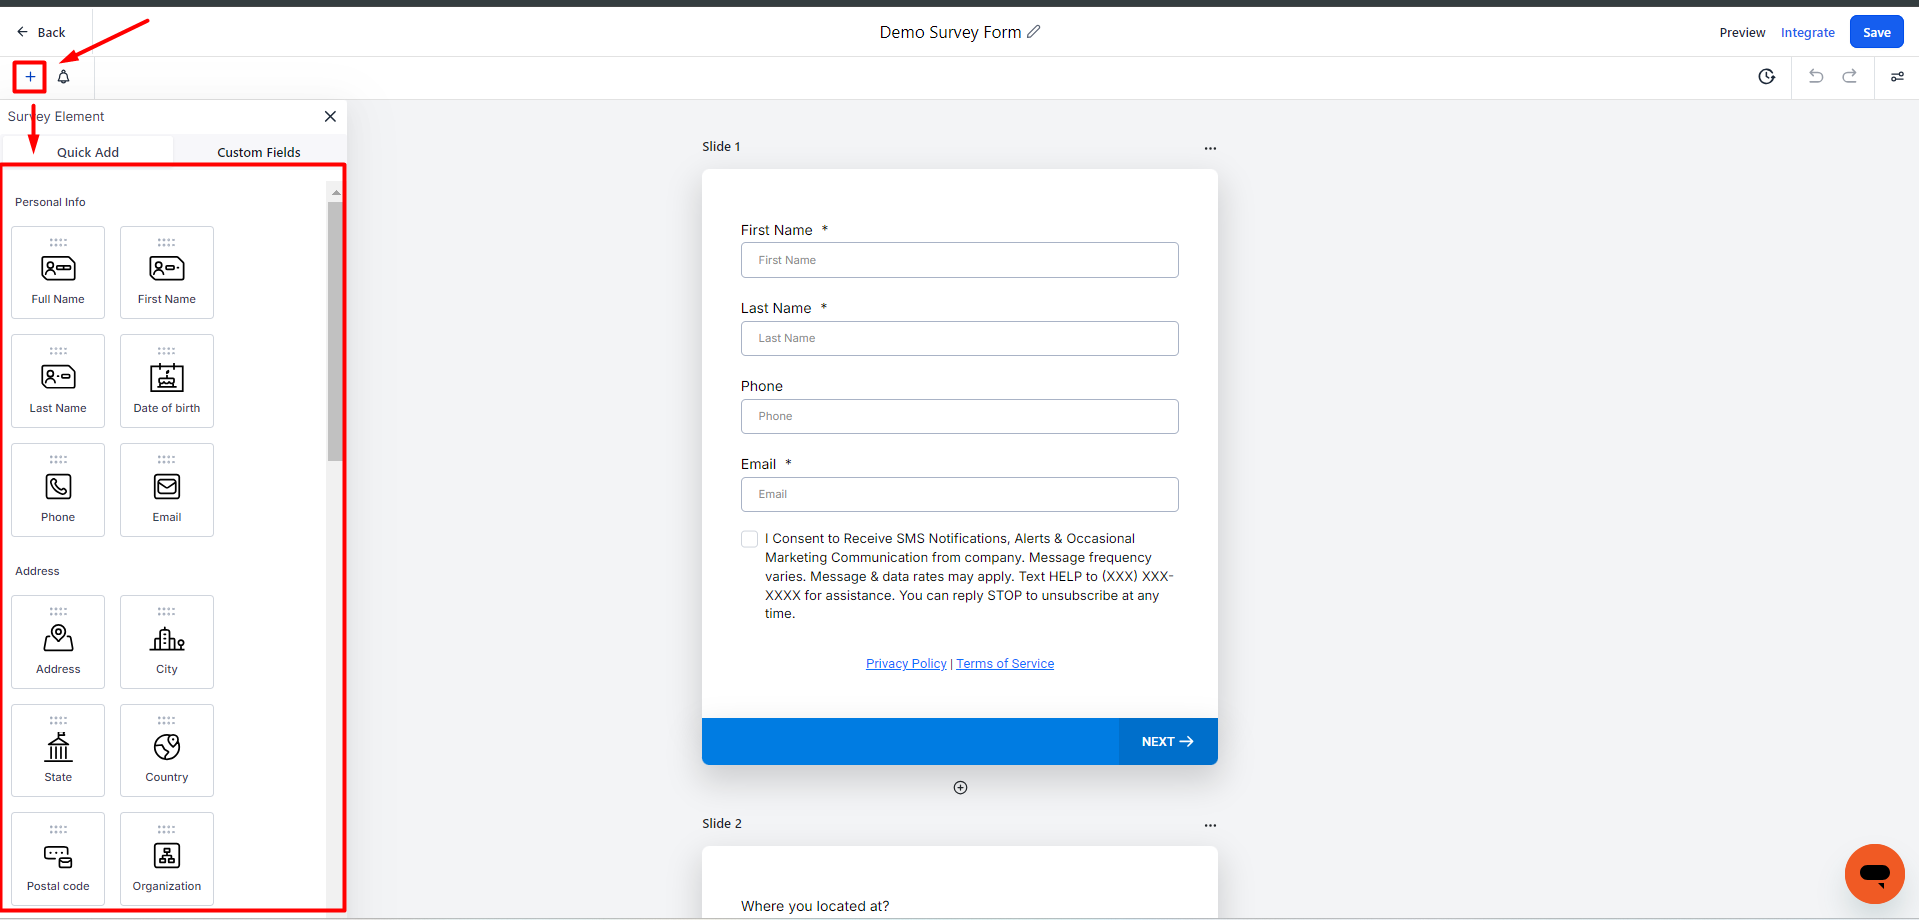Add new slide with circled plus
This screenshot has width=1919, height=920.
(960, 788)
